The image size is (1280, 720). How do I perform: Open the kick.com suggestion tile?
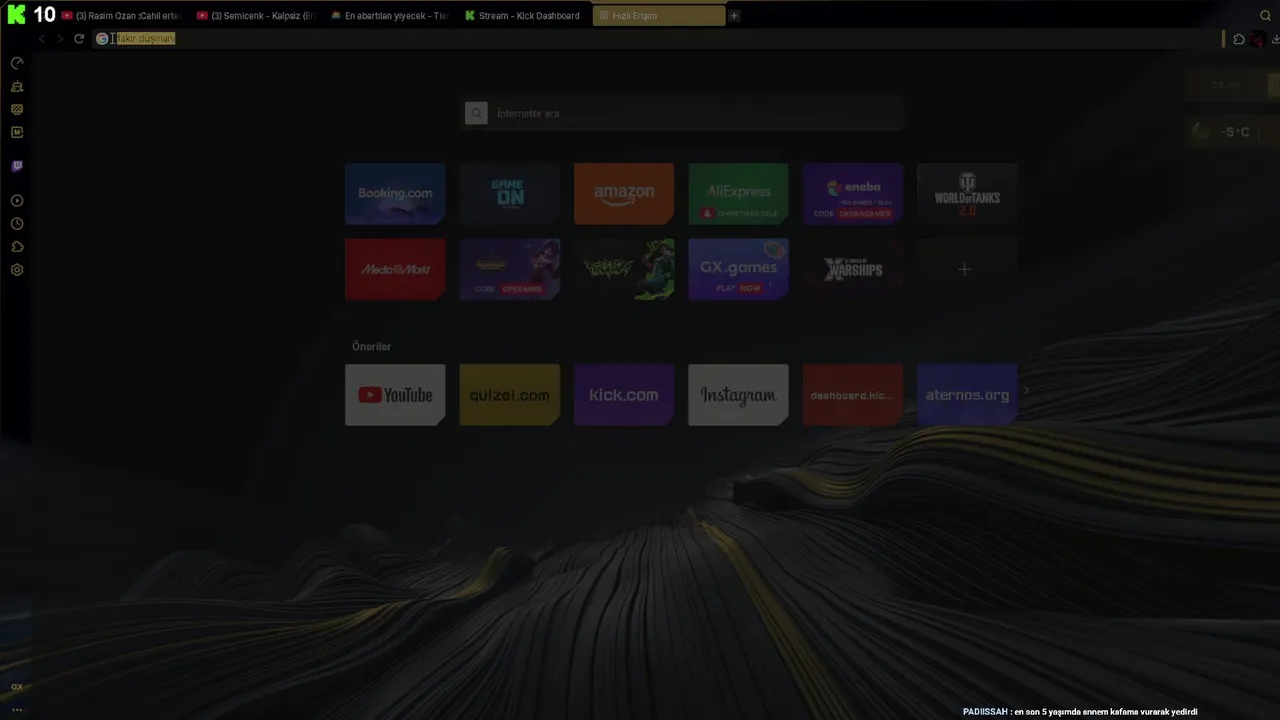point(624,395)
